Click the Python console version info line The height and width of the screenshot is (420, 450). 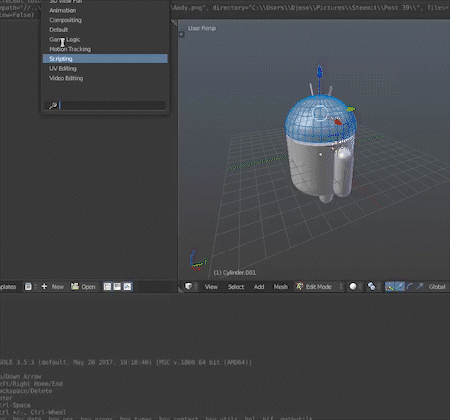click(x=126, y=362)
